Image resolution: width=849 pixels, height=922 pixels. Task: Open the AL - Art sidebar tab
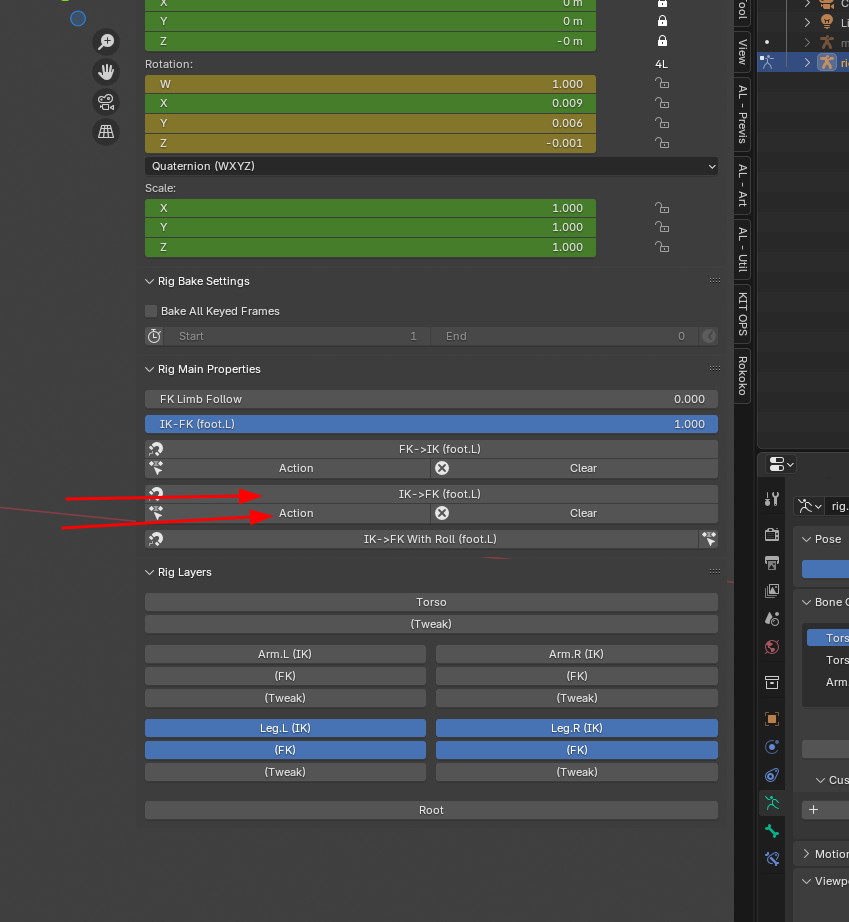tap(743, 185)
